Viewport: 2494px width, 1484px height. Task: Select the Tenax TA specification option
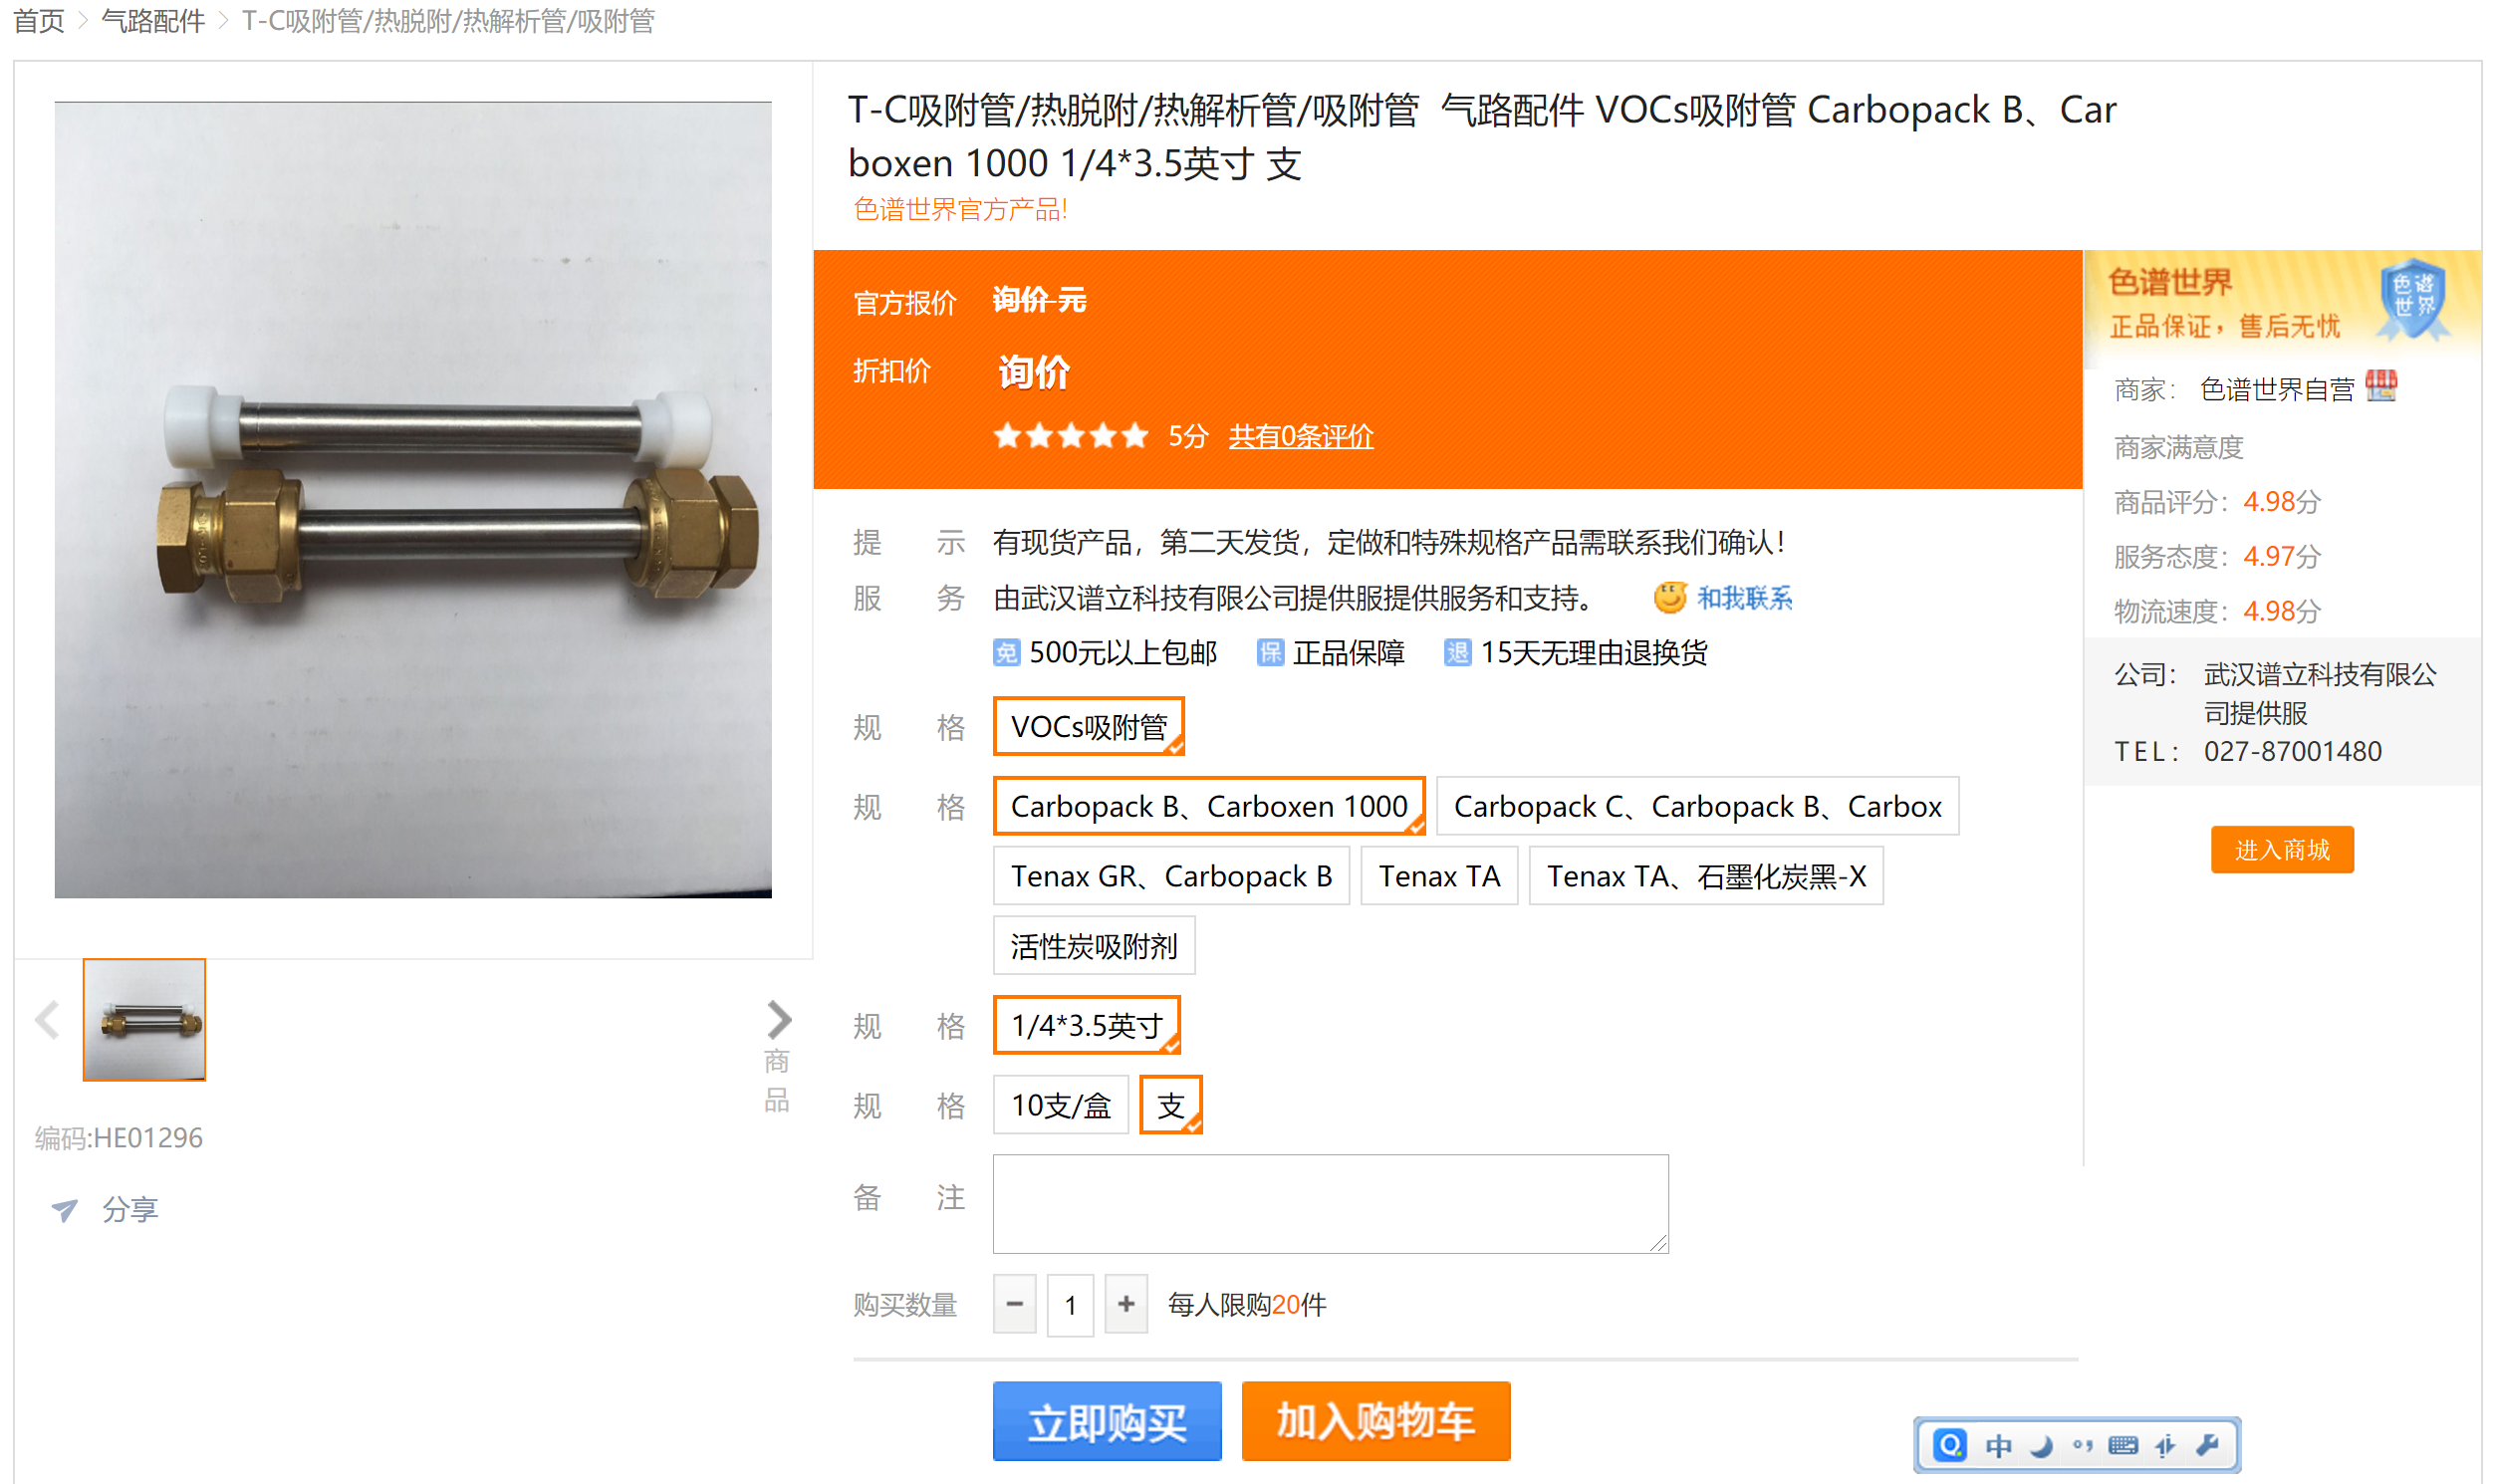tap(1439, 876)
